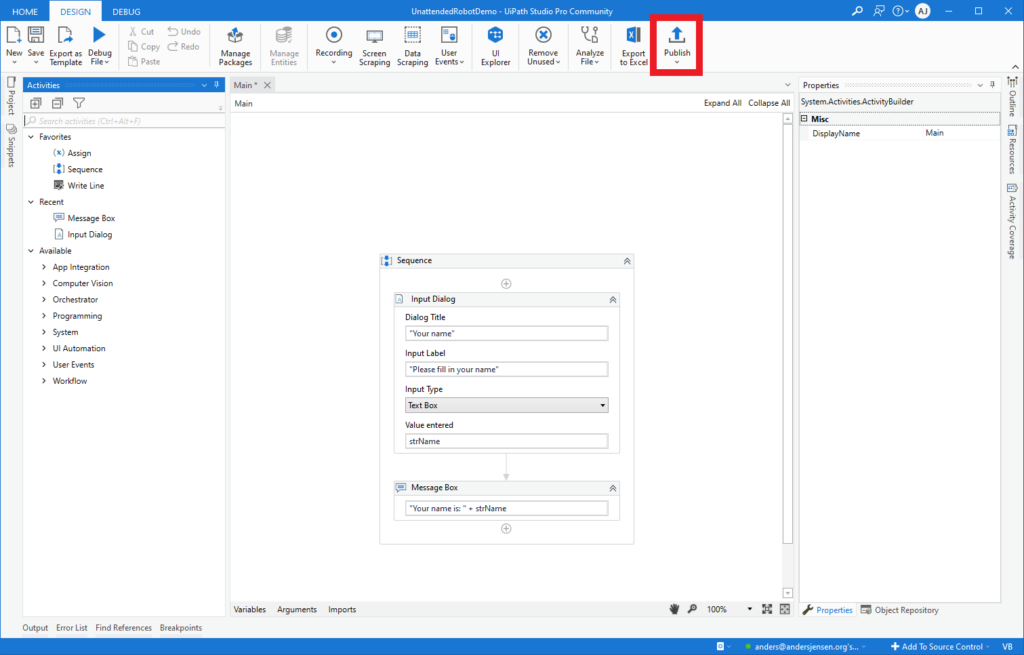Switch to the HOME tab
Image resolution: width=1024 pixels, height=655 pixels.
pos(25,12)
